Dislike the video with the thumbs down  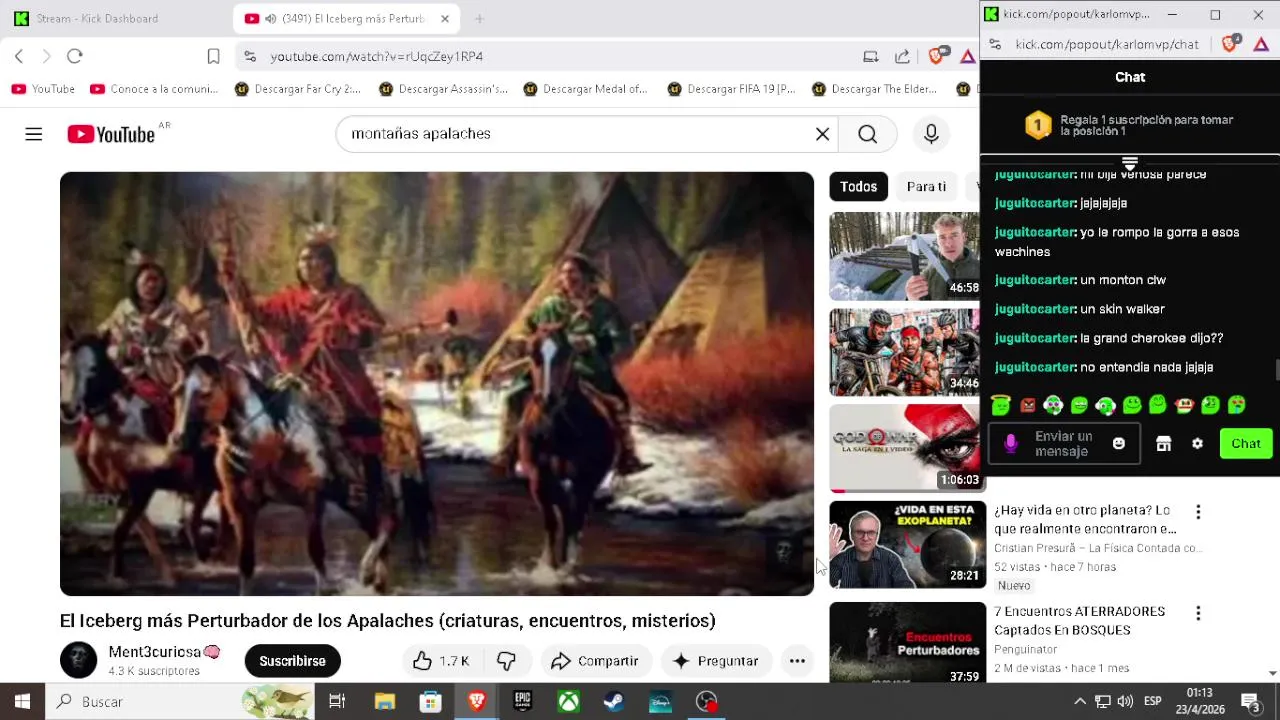pos(506,661)
